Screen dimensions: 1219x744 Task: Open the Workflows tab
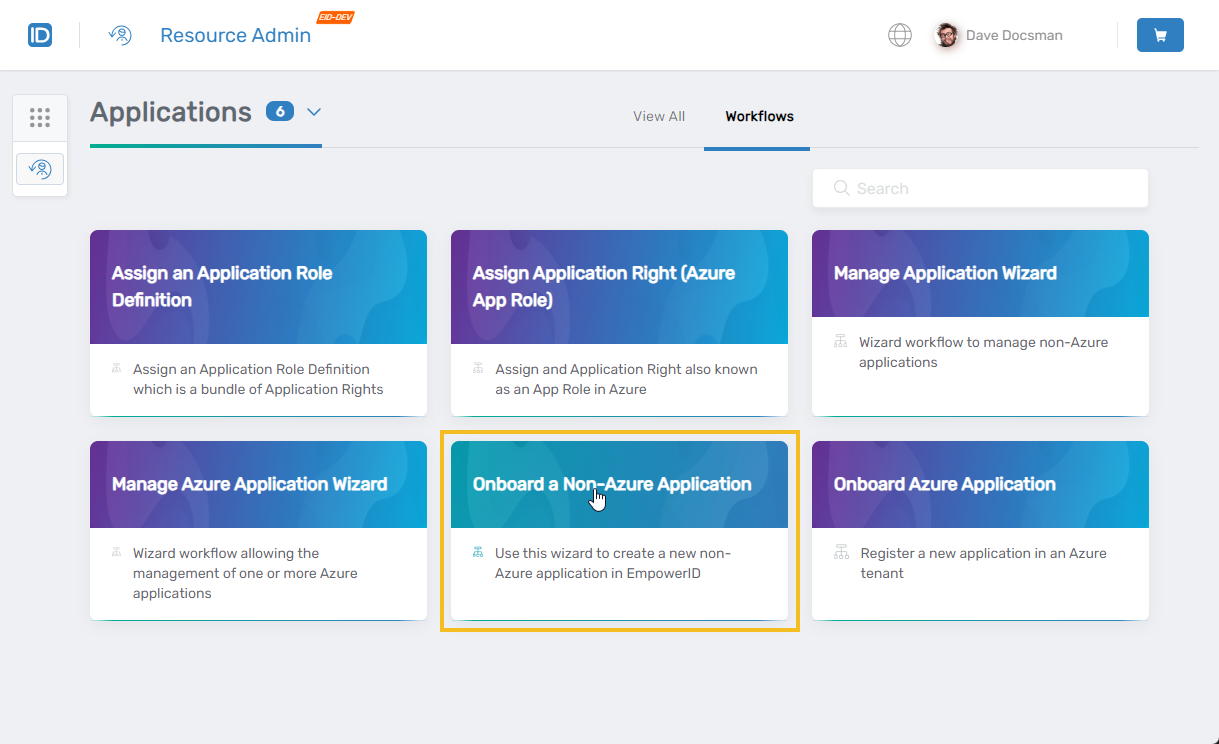(x=757, y=116)
